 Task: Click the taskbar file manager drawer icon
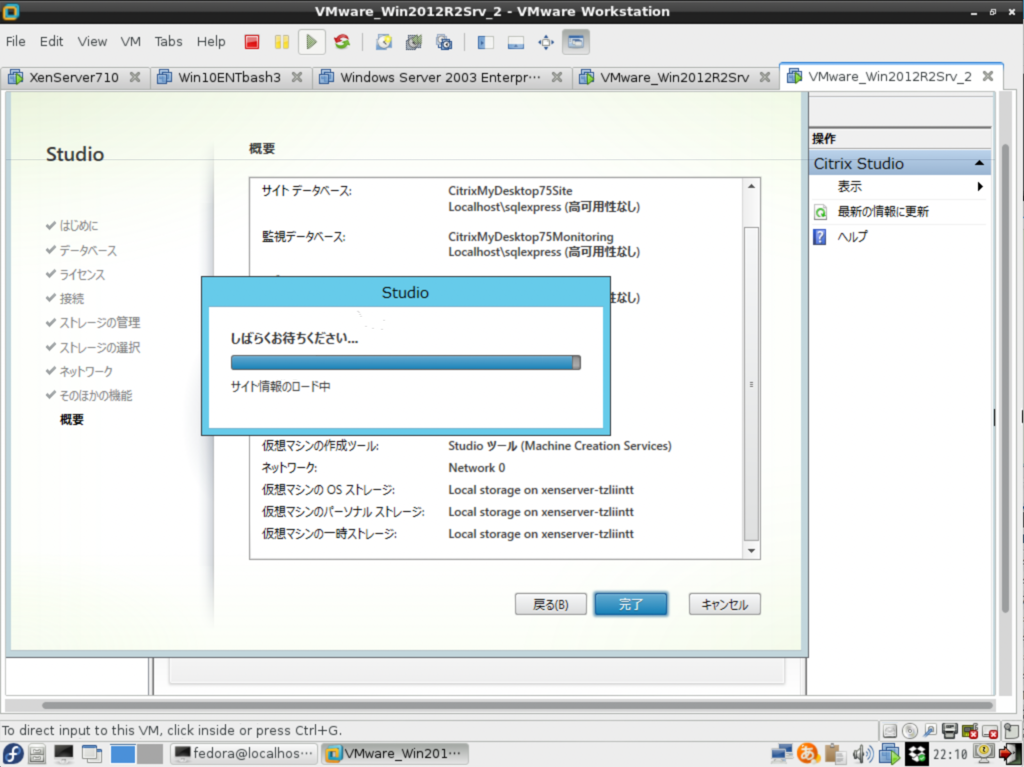37,754
